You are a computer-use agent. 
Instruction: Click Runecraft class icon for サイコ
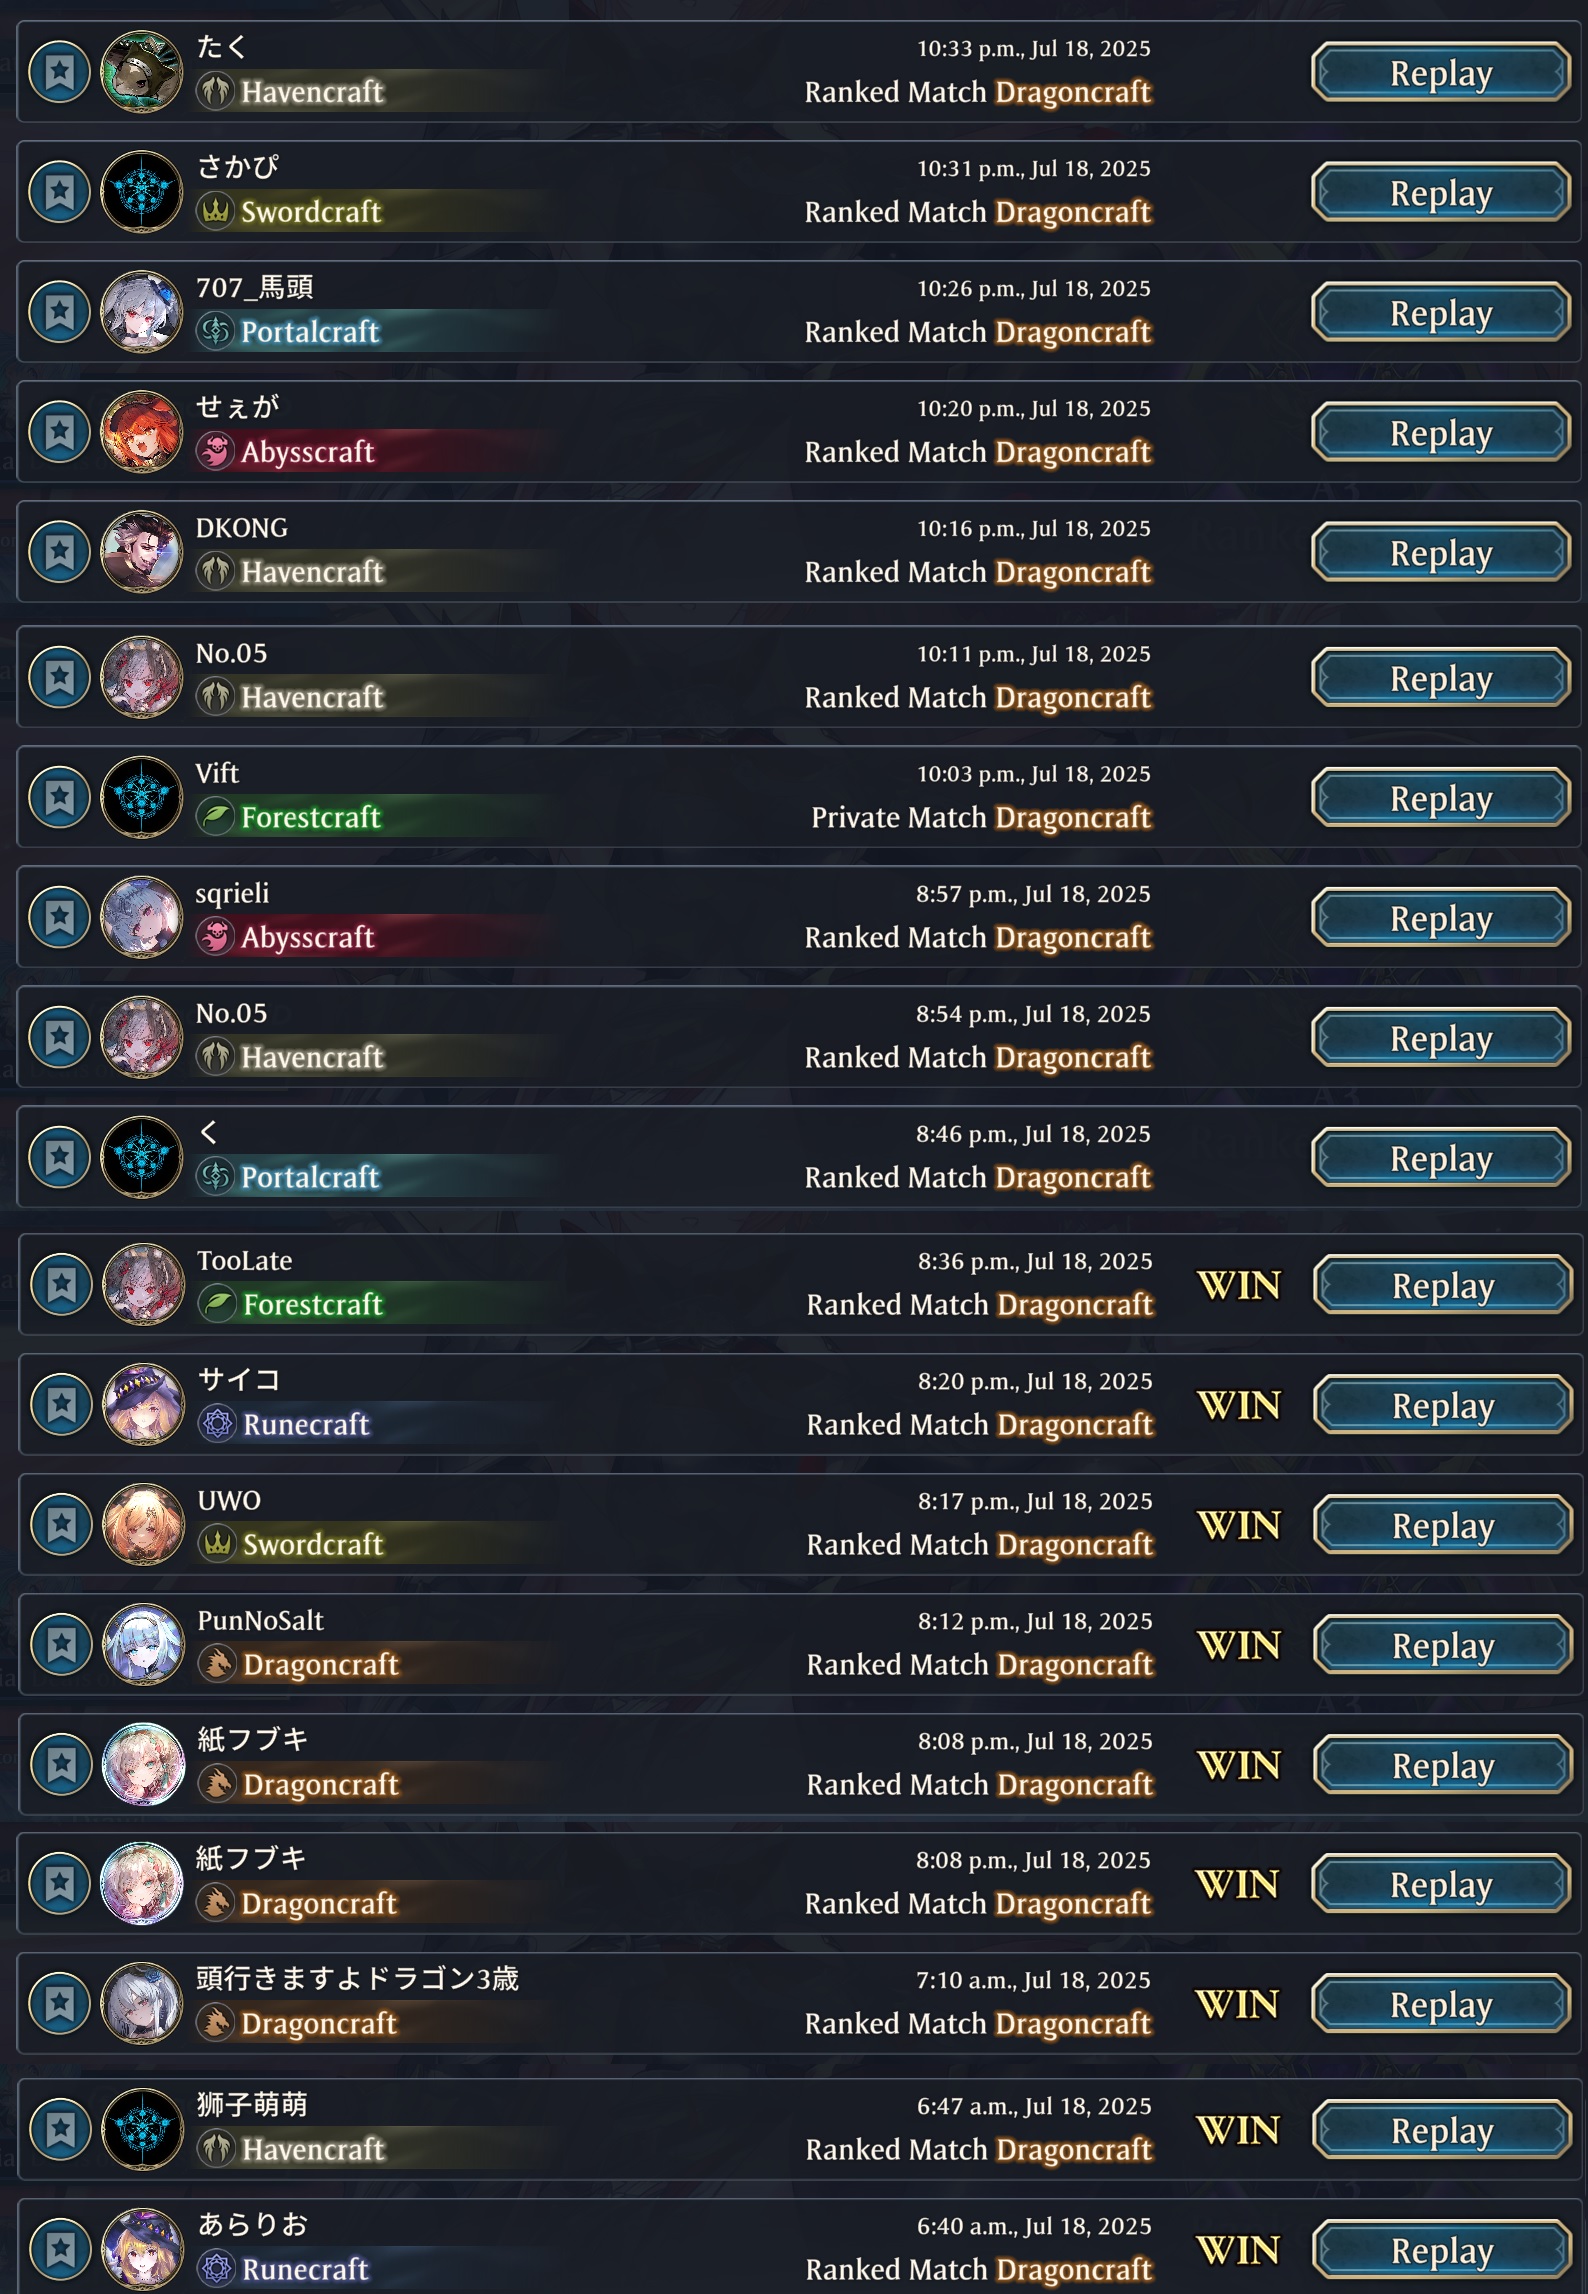click(217, 1424)
